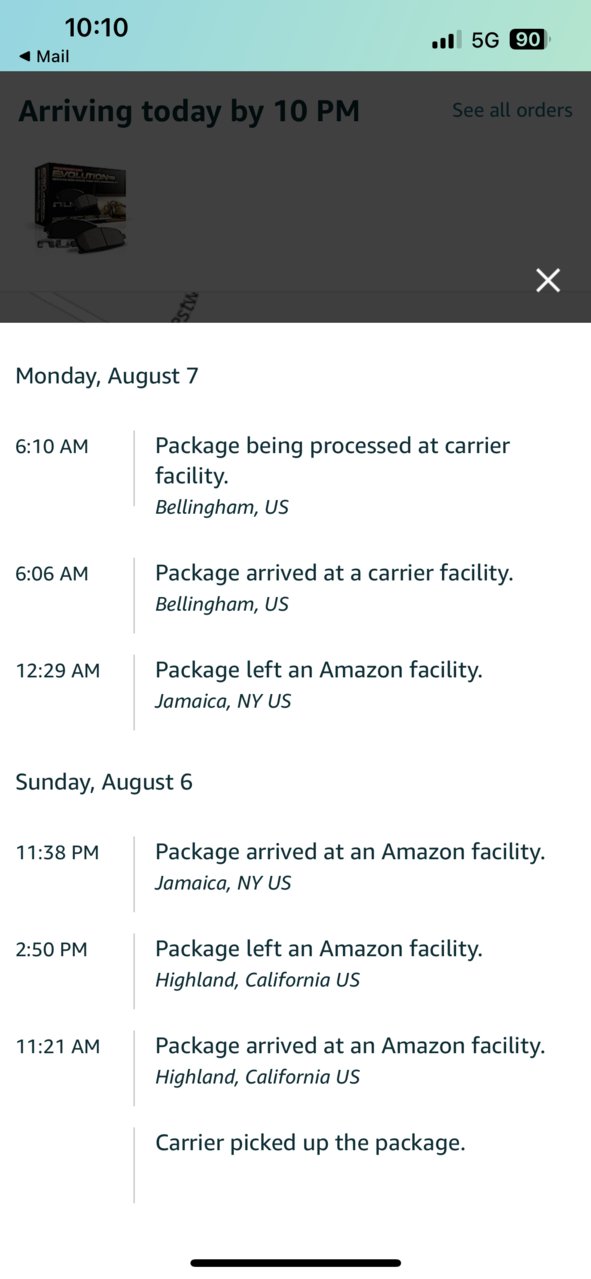Viewport: 591px width, 1279px height.
Task: Tap the battery indicator in status bar
Action: point(529,40)
